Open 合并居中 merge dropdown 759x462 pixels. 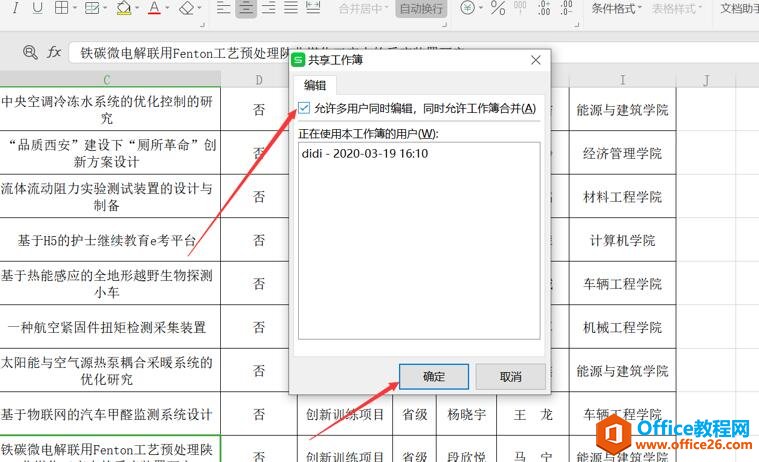363,8
